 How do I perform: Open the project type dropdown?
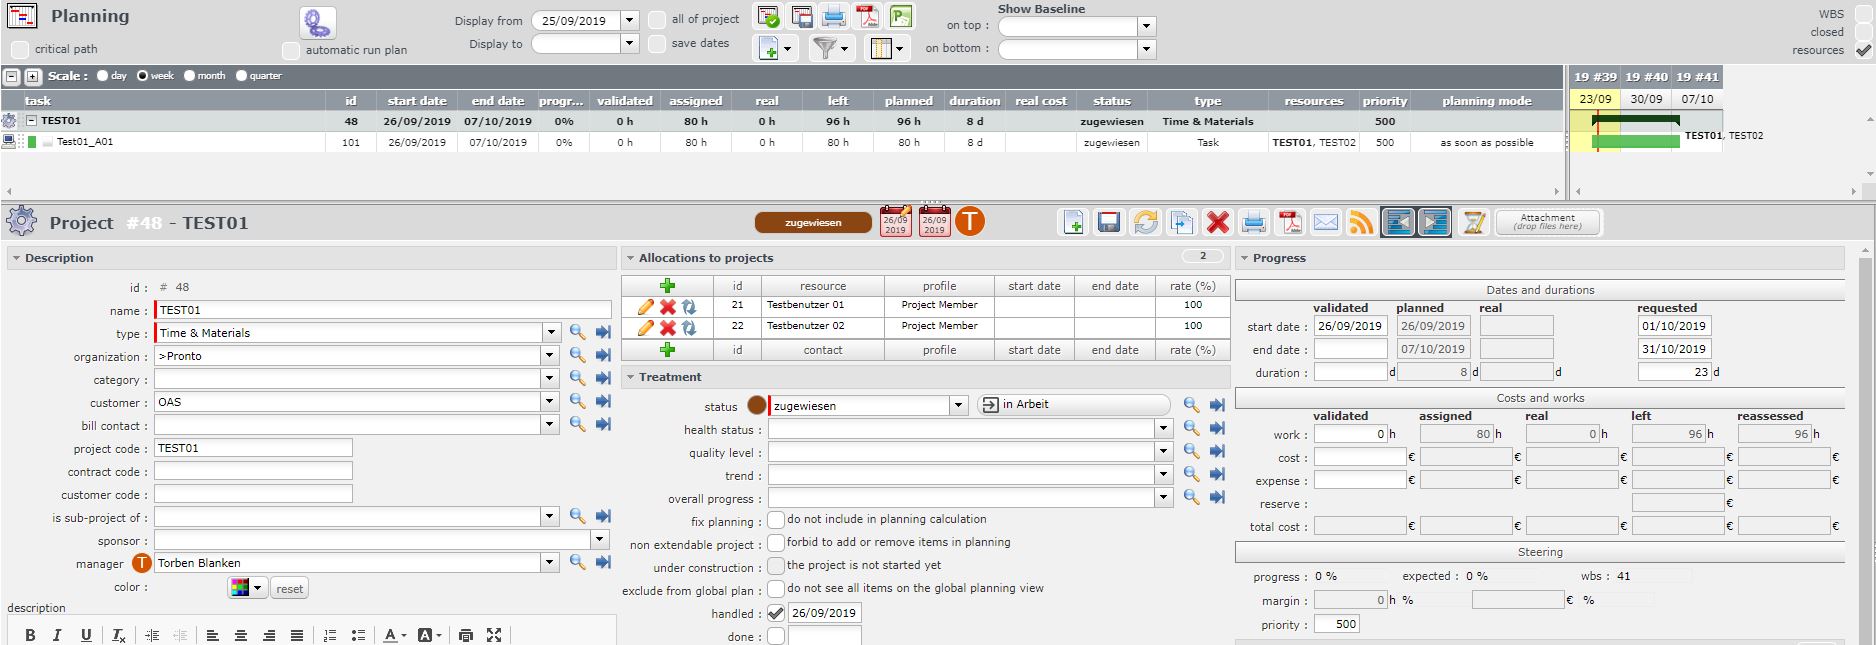coord(550,333)
